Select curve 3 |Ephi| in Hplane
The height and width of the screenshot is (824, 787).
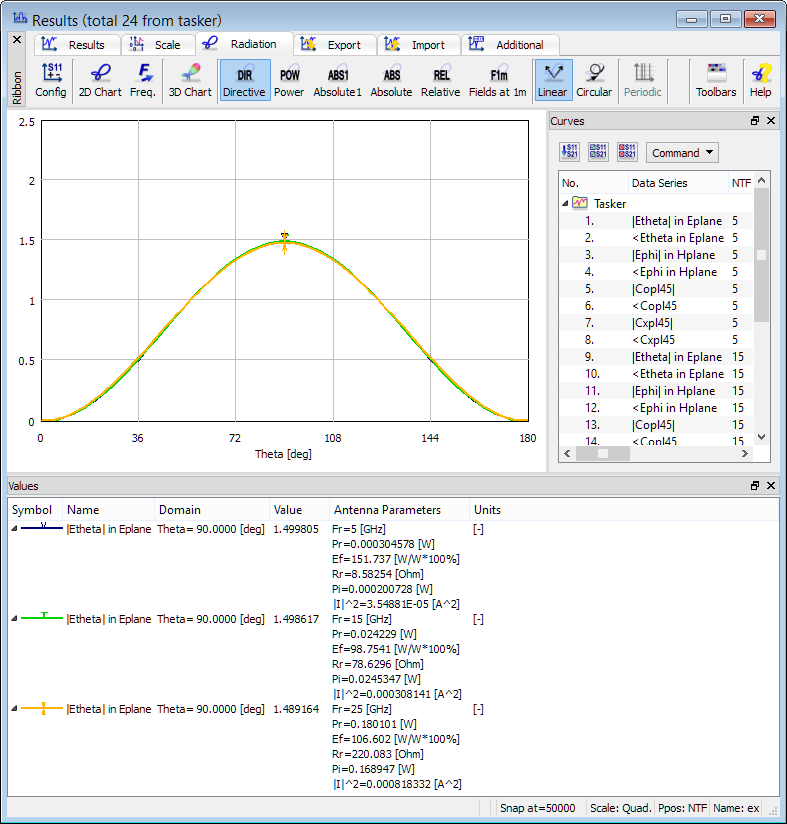point(674,255)
